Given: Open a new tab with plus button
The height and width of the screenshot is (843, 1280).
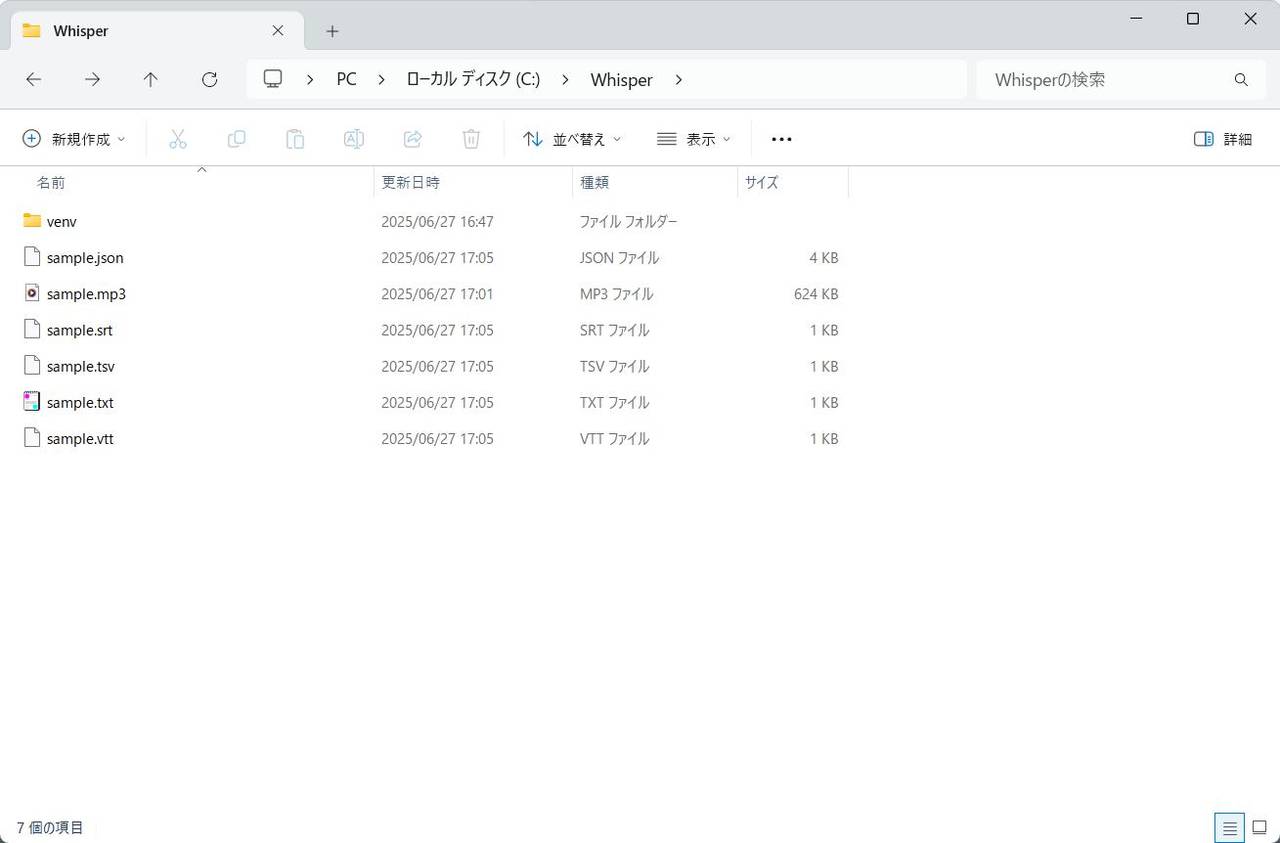Looking at the screenshot, I should pos(332,31).
